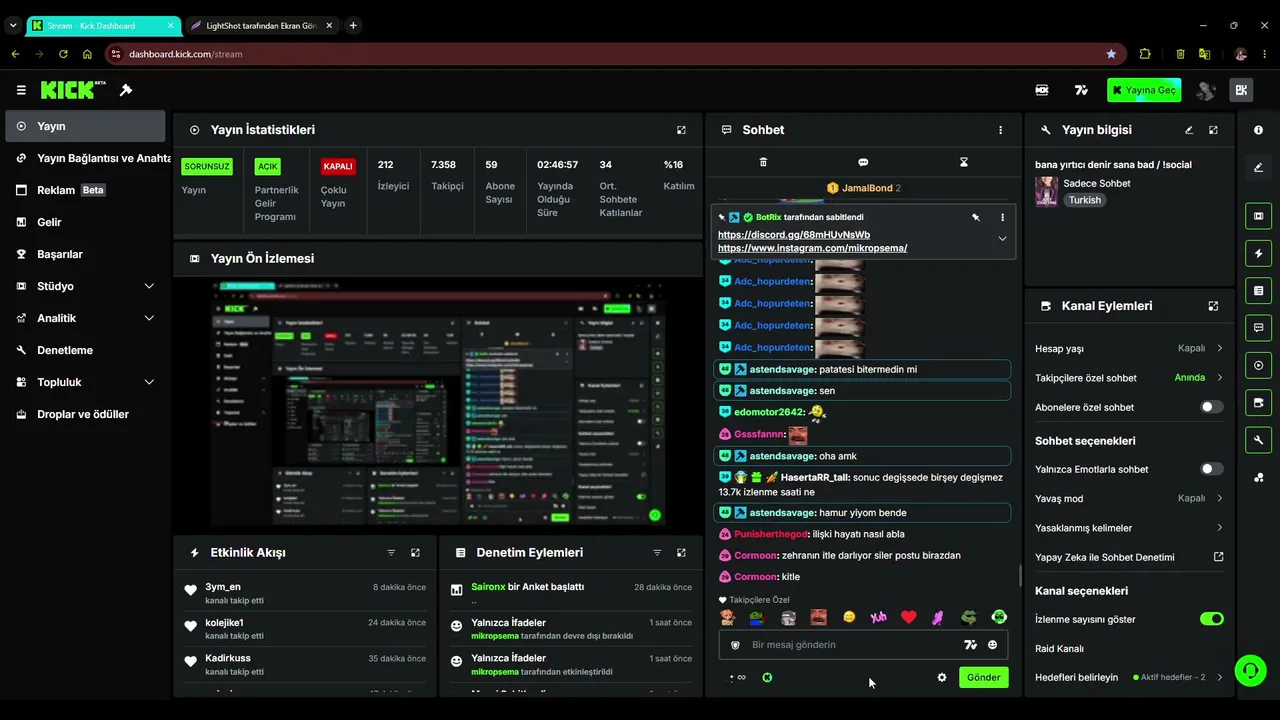Pop out the Kanal Eylemleri panel
This screenshot has width=1280, height=720.
(1213, 306)
